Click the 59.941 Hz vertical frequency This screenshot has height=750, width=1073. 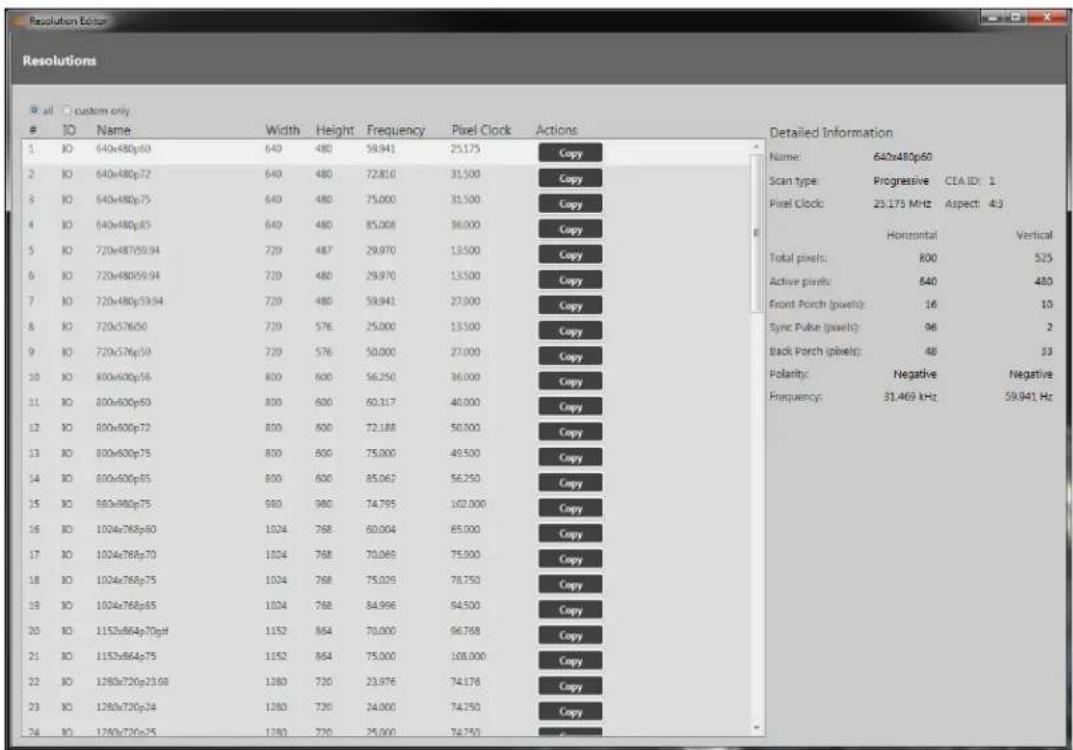tap(1029, 396)
